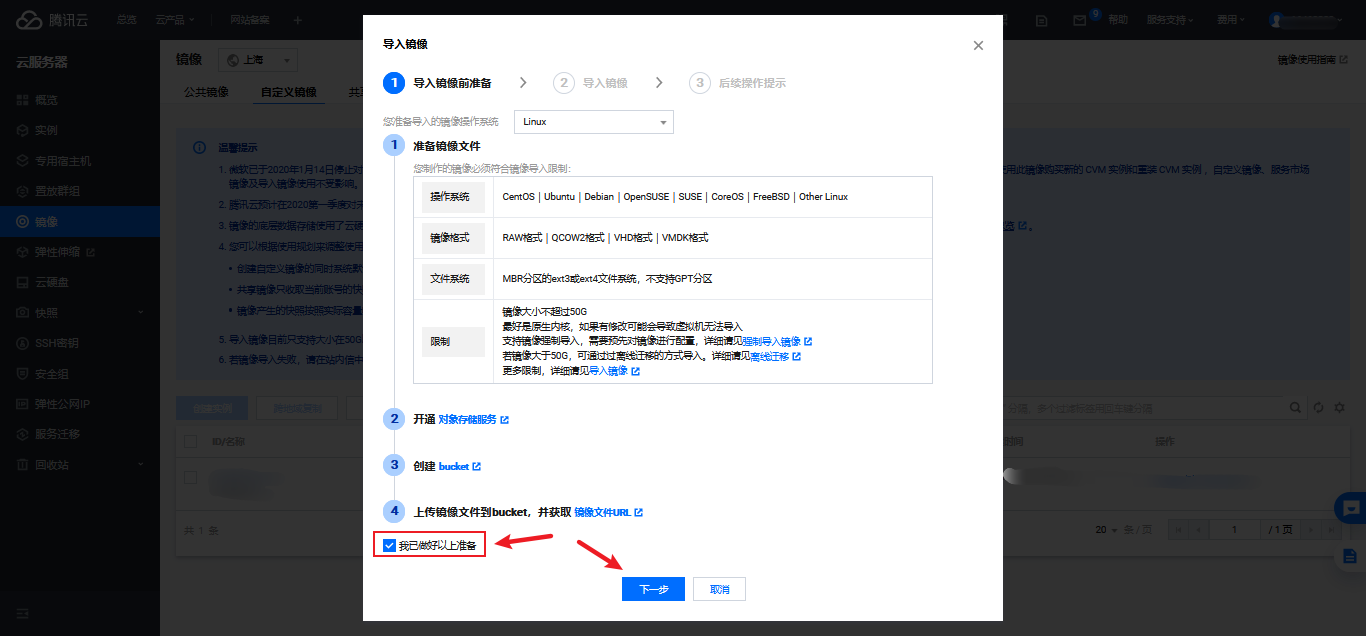Click the user avatar icon

click(1277, 20)
